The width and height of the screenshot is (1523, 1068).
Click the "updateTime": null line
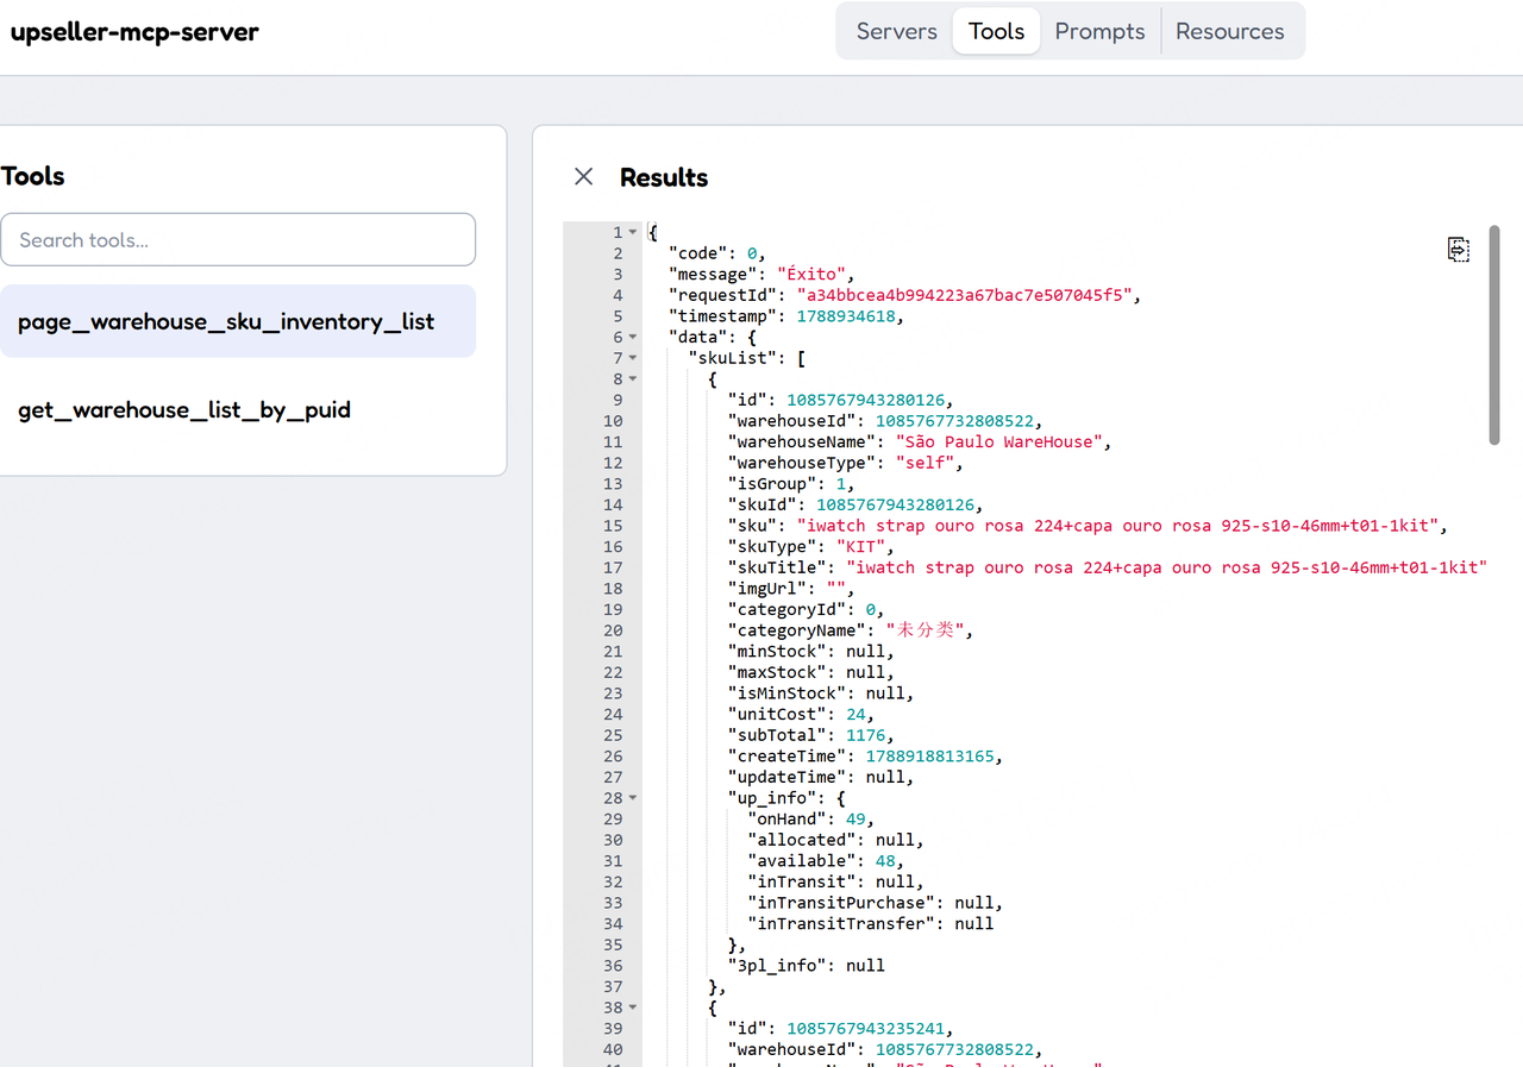821,777
